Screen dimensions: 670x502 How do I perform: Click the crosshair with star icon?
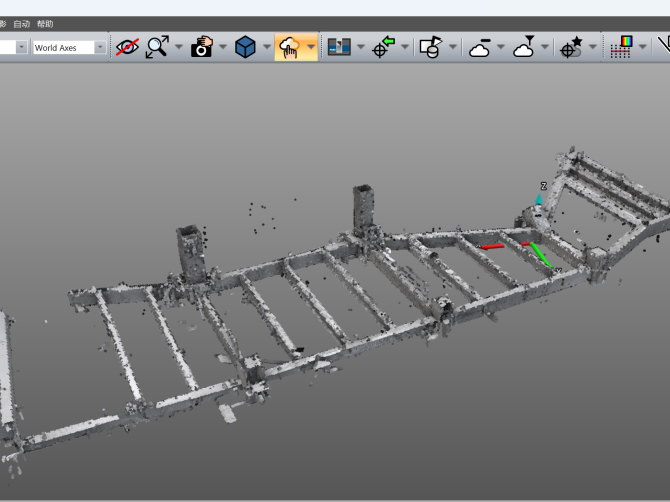pyautogui.click(x=571, y=47)
